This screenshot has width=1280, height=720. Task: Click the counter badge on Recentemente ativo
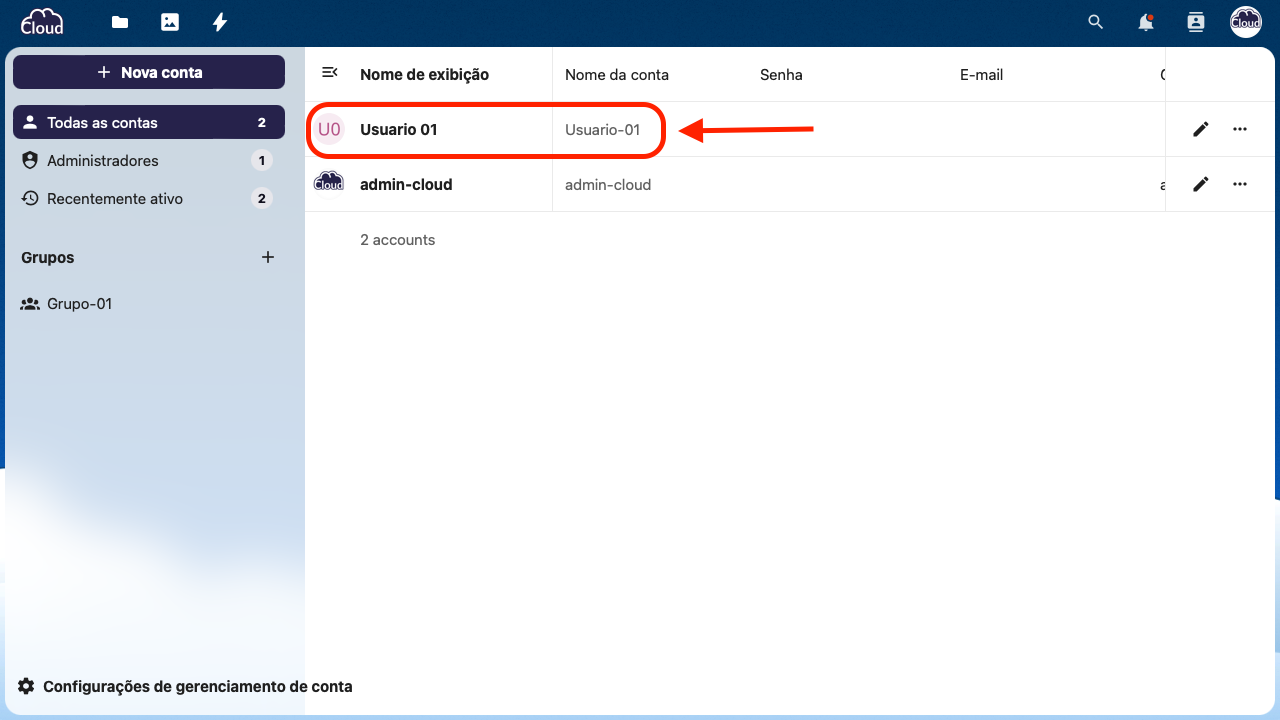pos(262,198)
